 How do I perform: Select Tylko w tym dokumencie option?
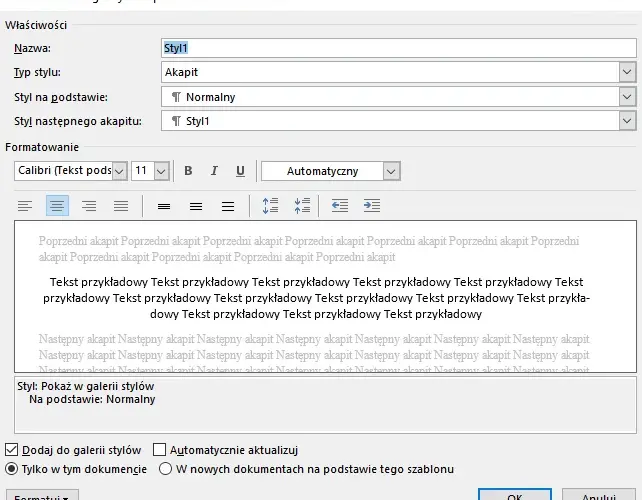coord(11,468)
